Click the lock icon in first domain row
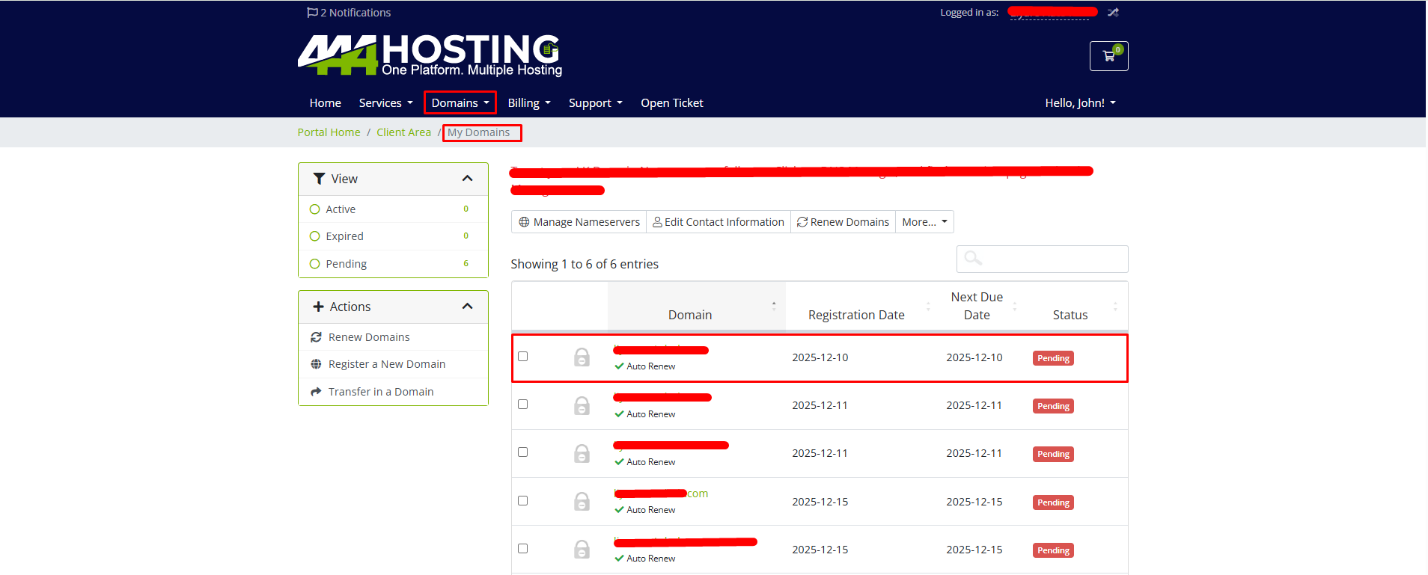This screenshot has height=575, width=1428. coord(581,357)
